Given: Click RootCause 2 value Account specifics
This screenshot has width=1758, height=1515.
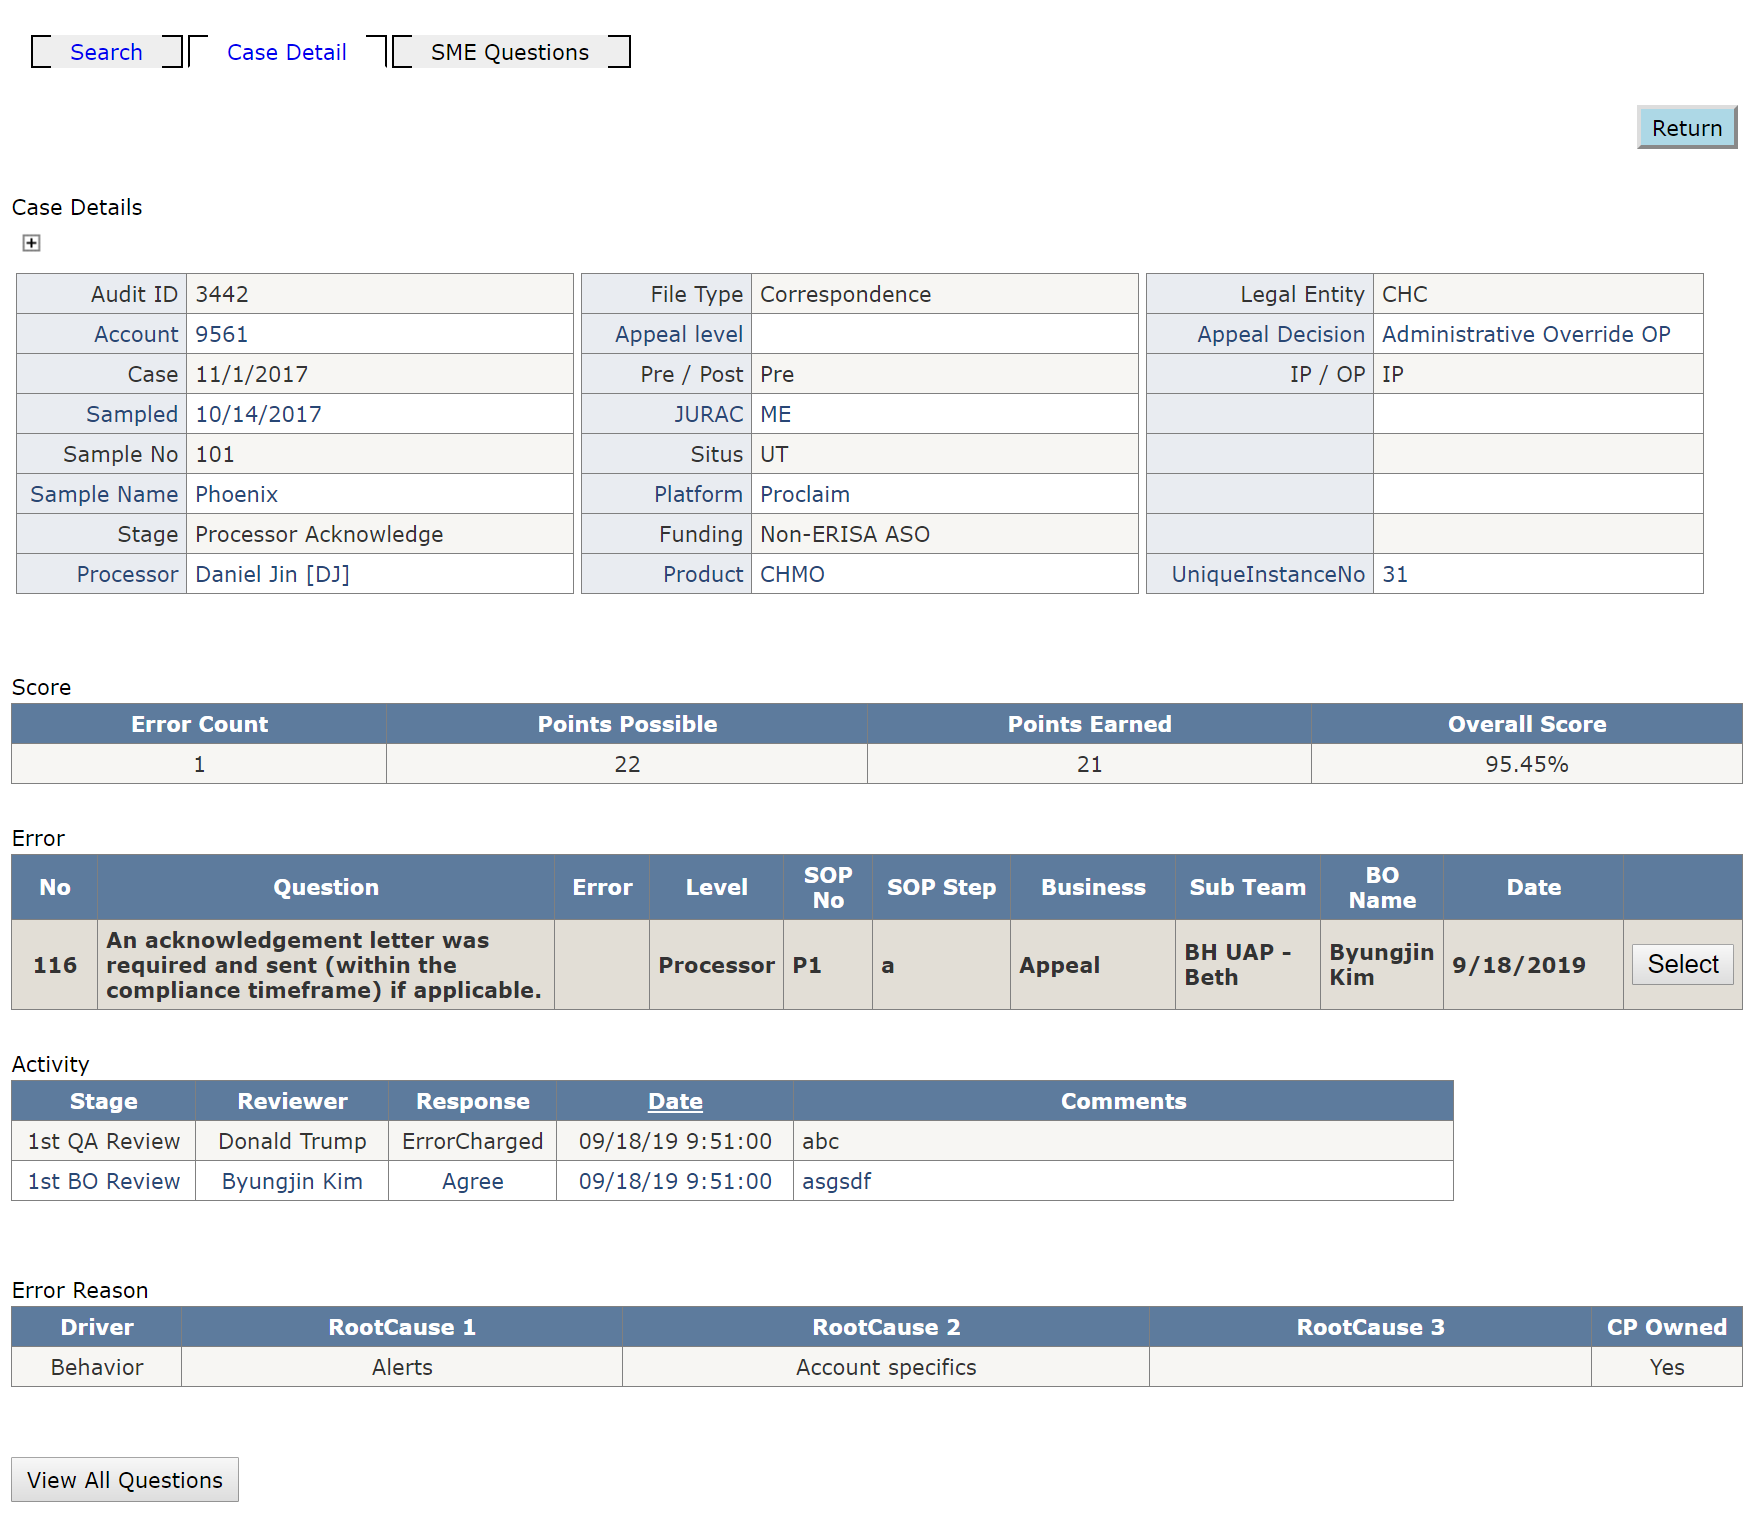Looking at the screenshot, I should point(886,1367).
